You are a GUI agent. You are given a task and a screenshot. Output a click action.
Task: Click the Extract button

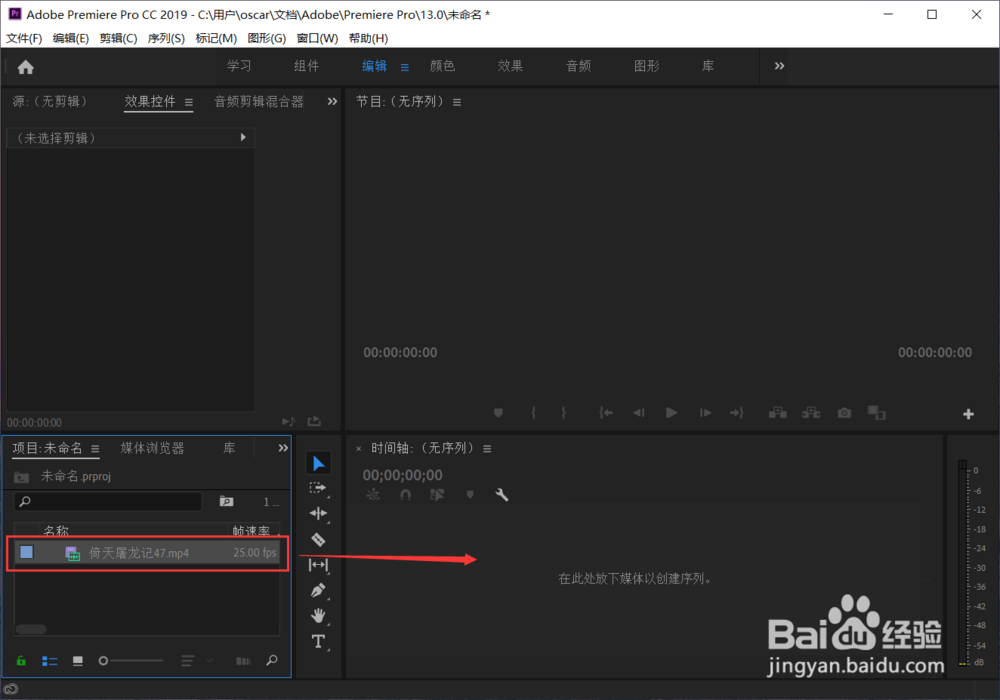(x=811, y=413)
